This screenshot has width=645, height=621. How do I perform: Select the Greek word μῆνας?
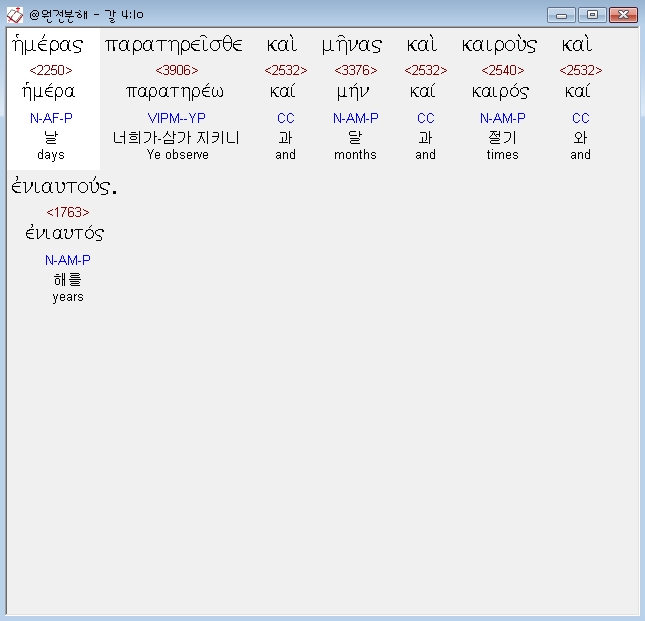(352, 44)
